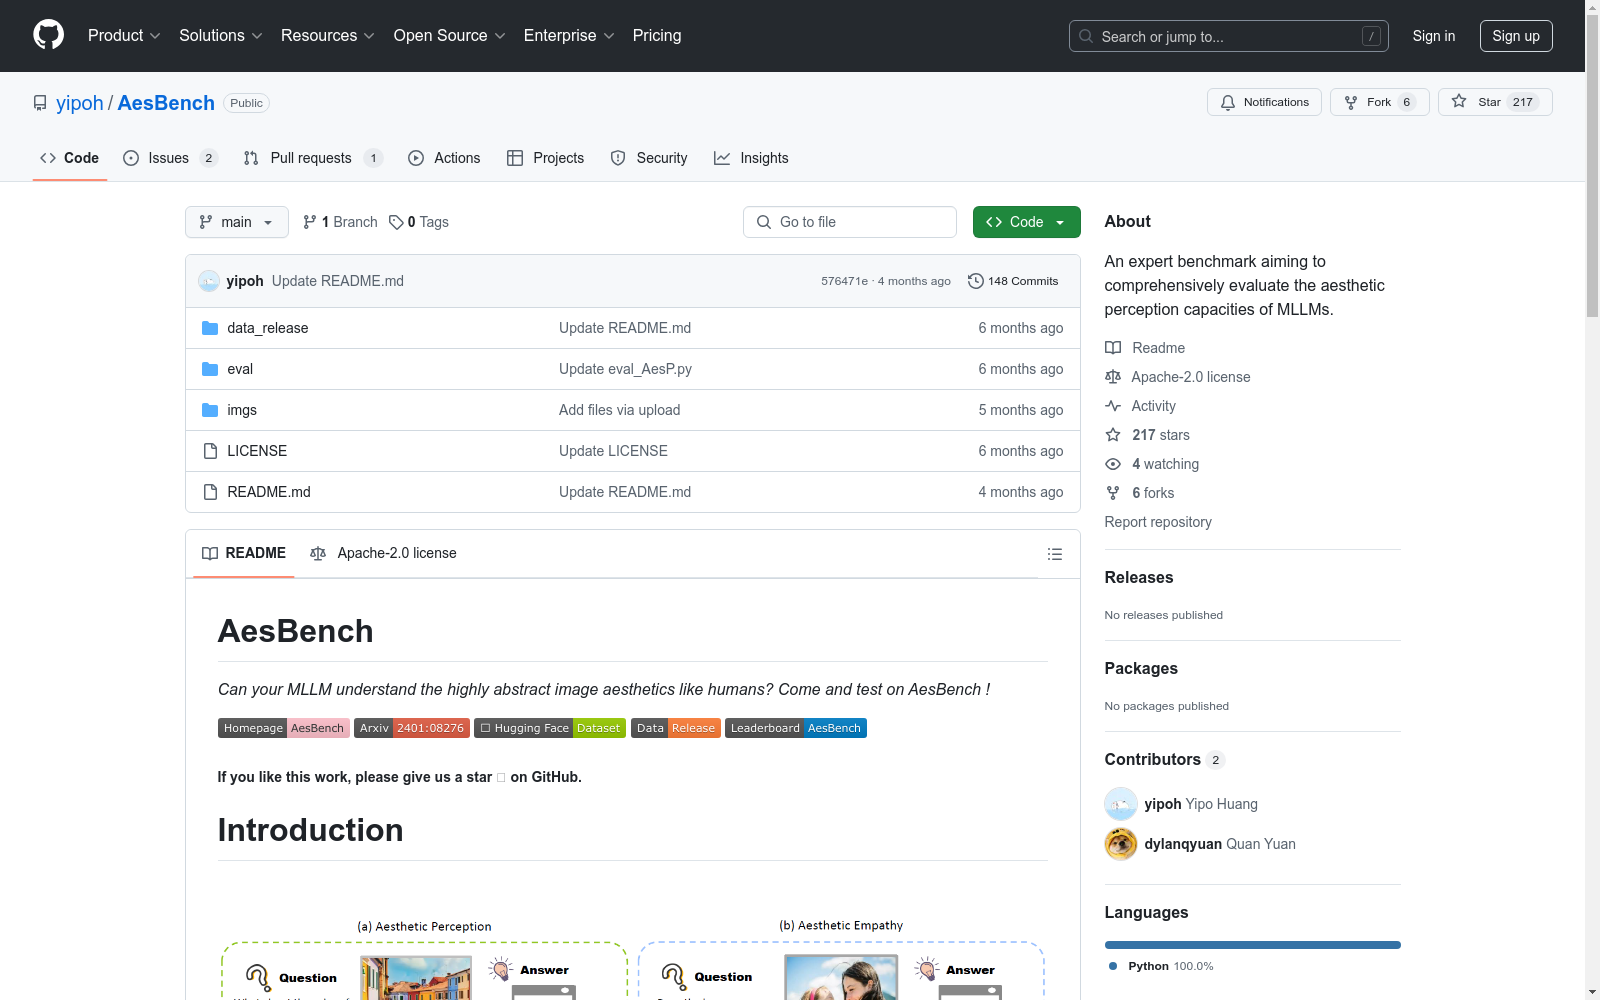Open the README outline list icon
Viewport: 1600px width, 1000px height.
click(1054, 554)
